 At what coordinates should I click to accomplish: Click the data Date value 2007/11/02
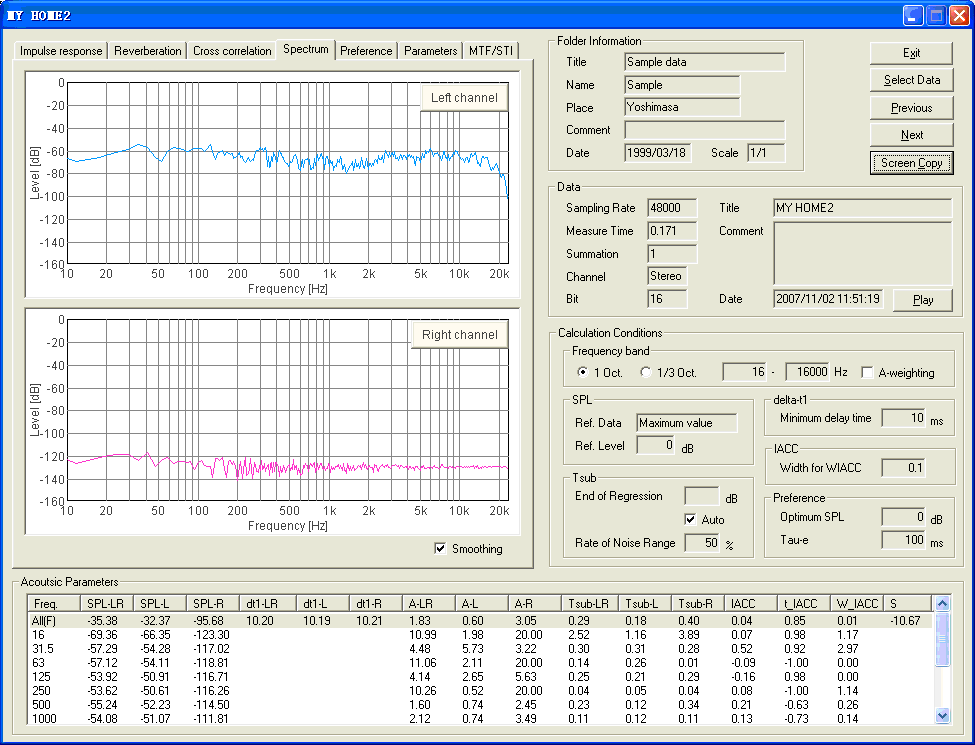coord(828,298)
